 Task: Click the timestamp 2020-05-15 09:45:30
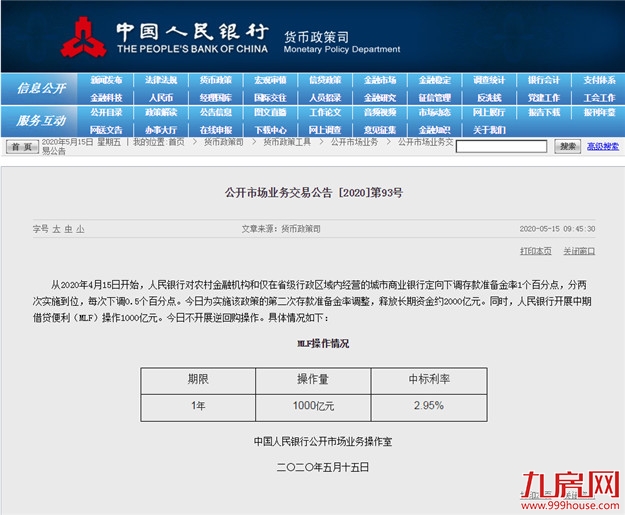pos(557,229)
